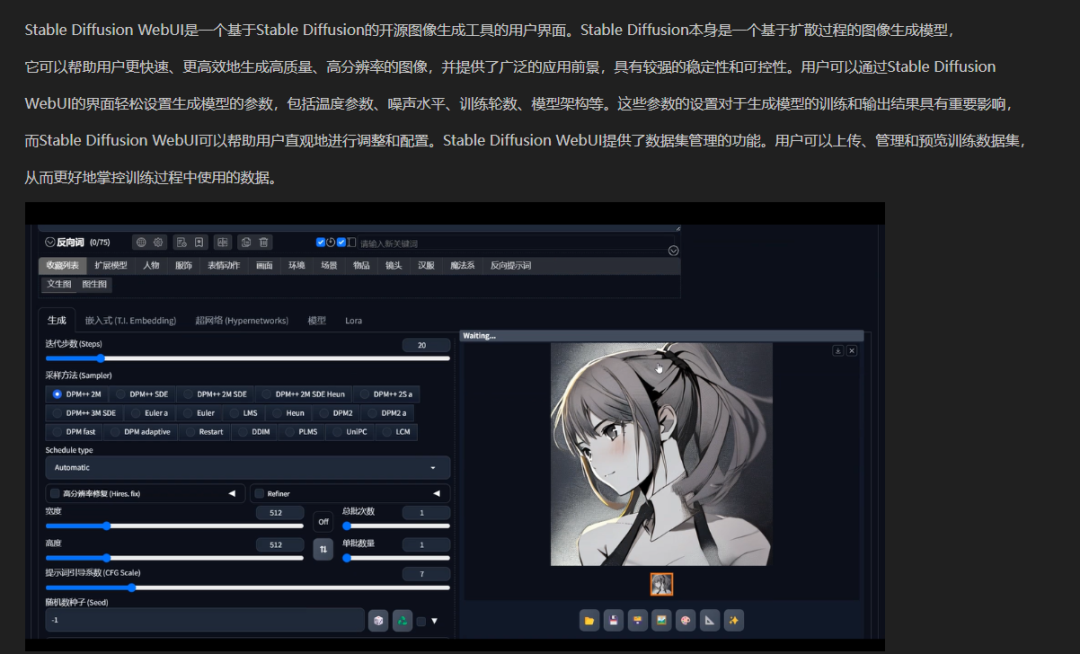
Task: Select the 反向提示词 category tab
Action: pyautogui.click(x=510, y=266)
